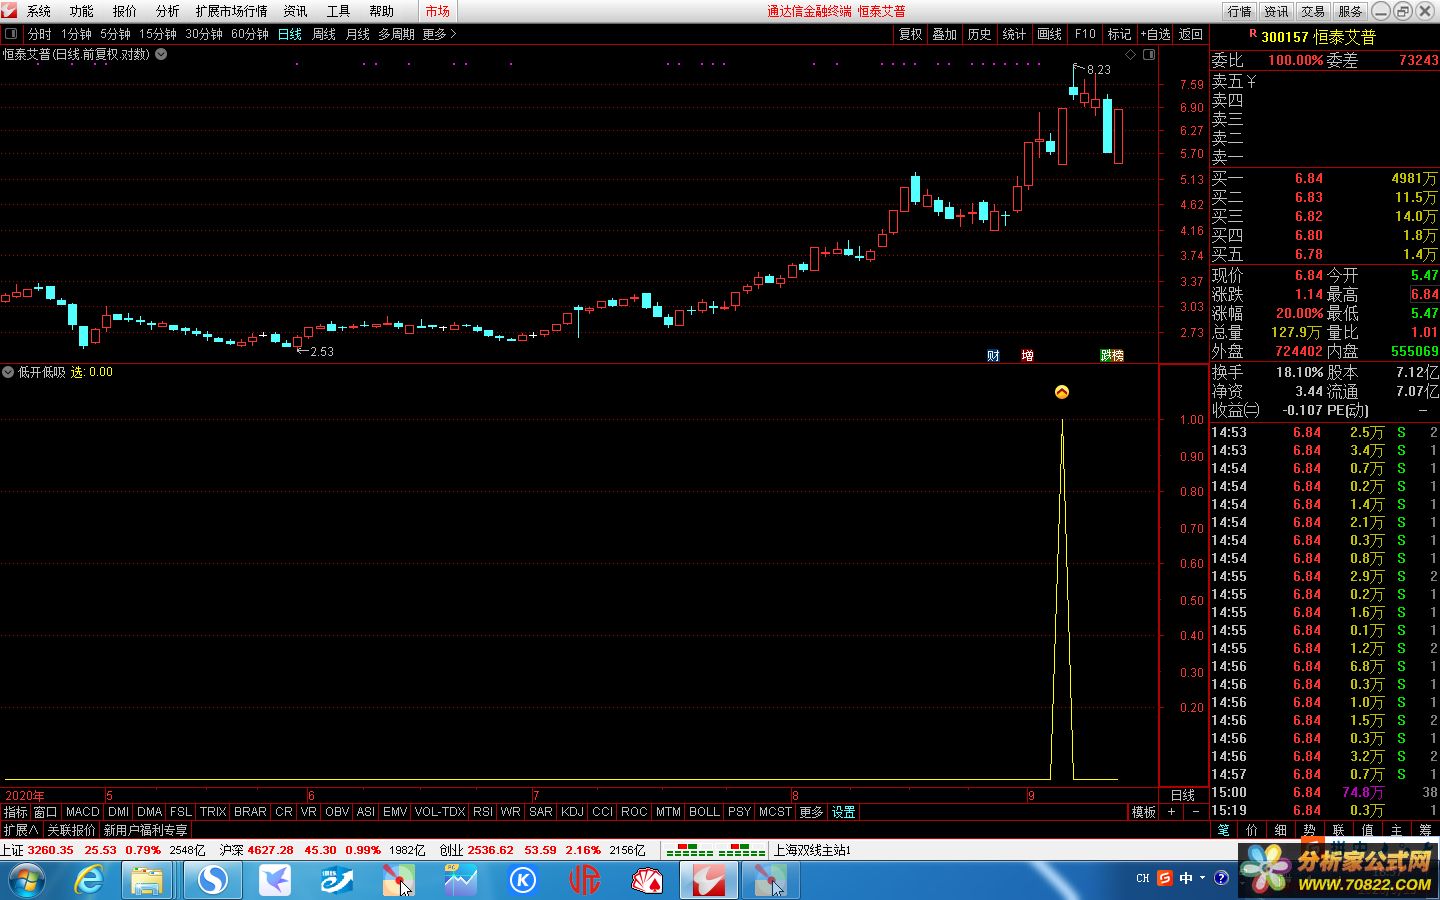Click the Sogou input method tray icon
The width and height of the screenshot is (1440, 900).
tap(1165, 878)
